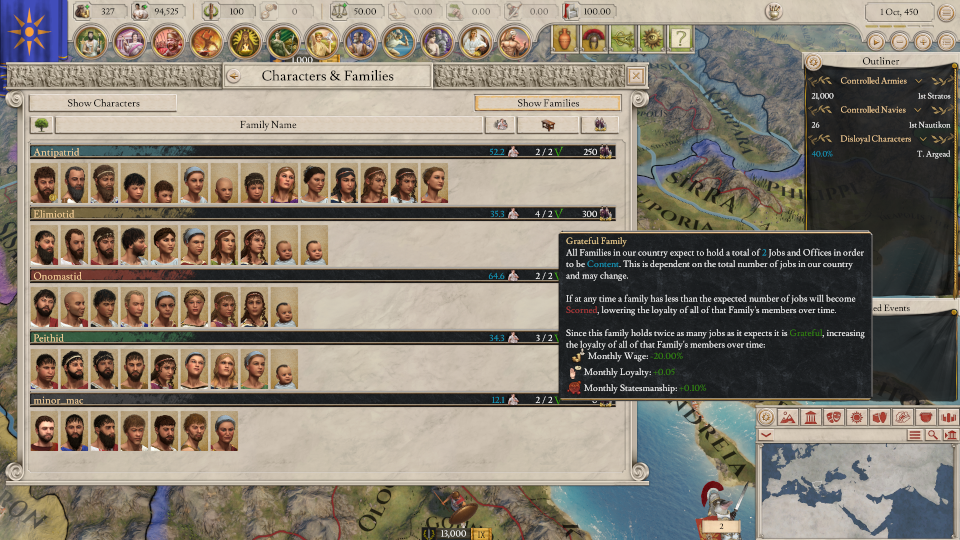Screen dimensions: 960x540
Task: Select the Show Families tab
Action: click(548, 103)
